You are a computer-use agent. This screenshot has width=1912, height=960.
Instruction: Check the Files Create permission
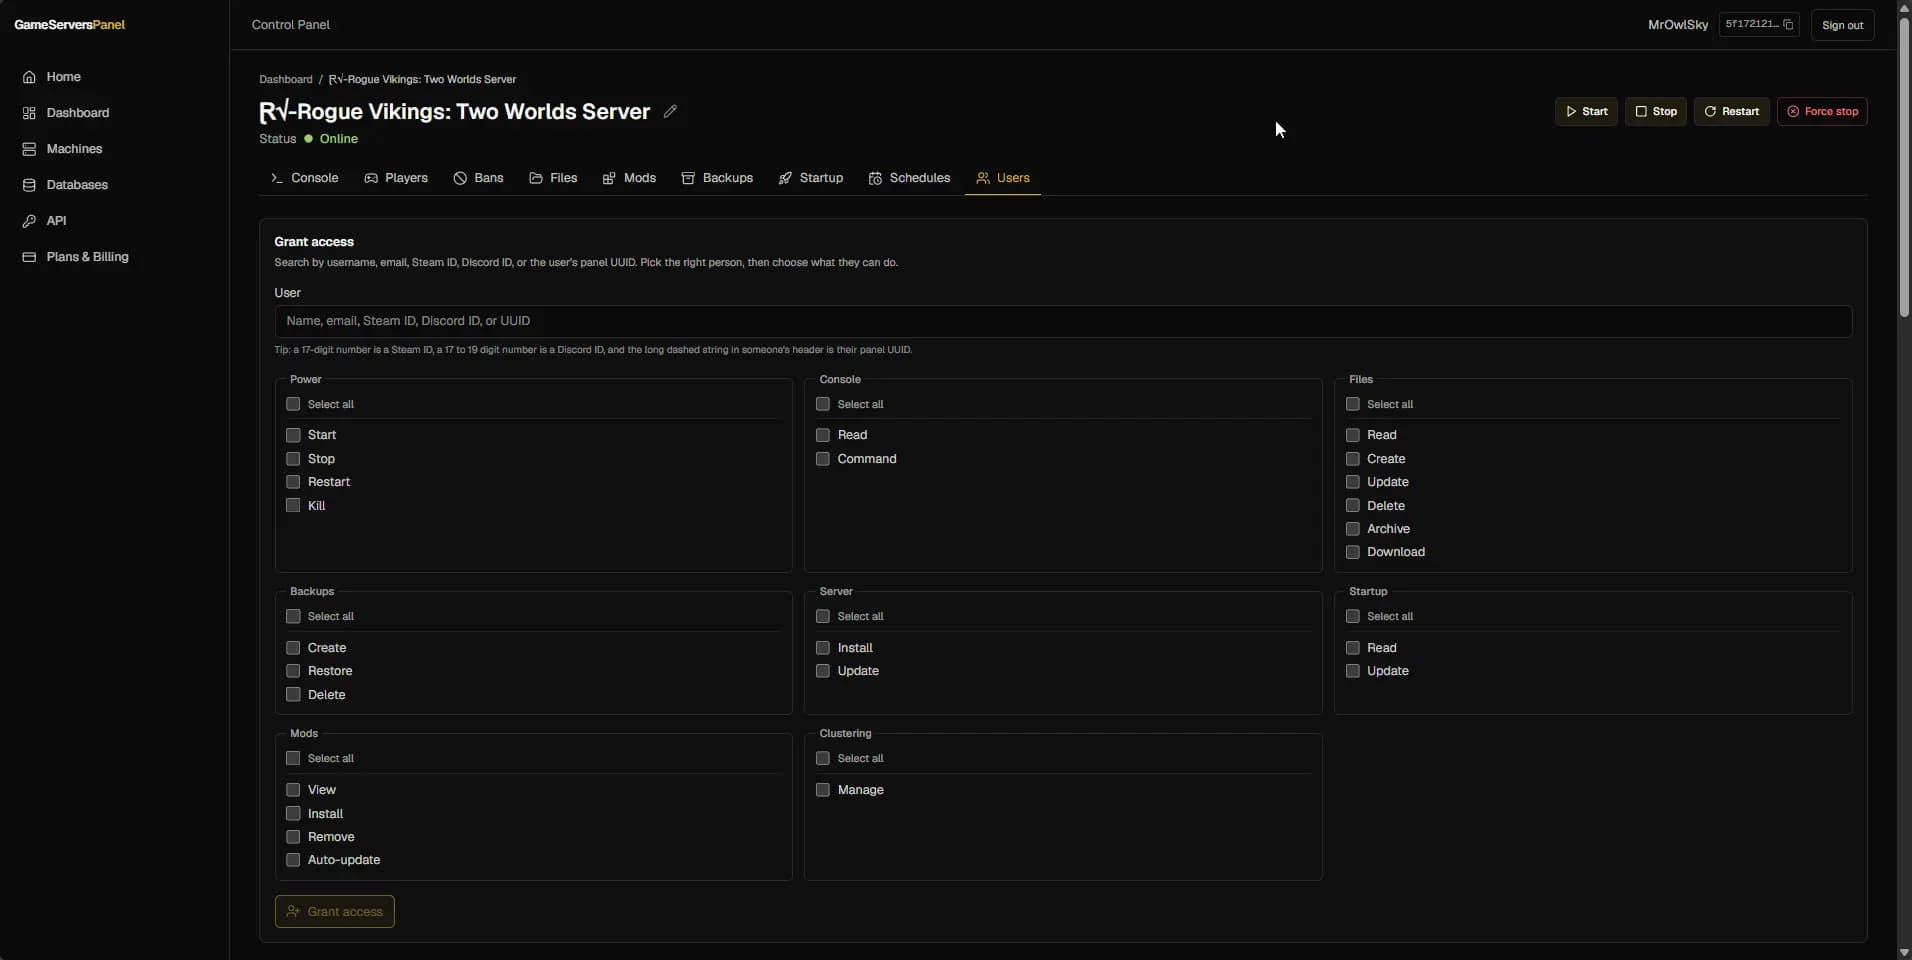coord(1353,459)
